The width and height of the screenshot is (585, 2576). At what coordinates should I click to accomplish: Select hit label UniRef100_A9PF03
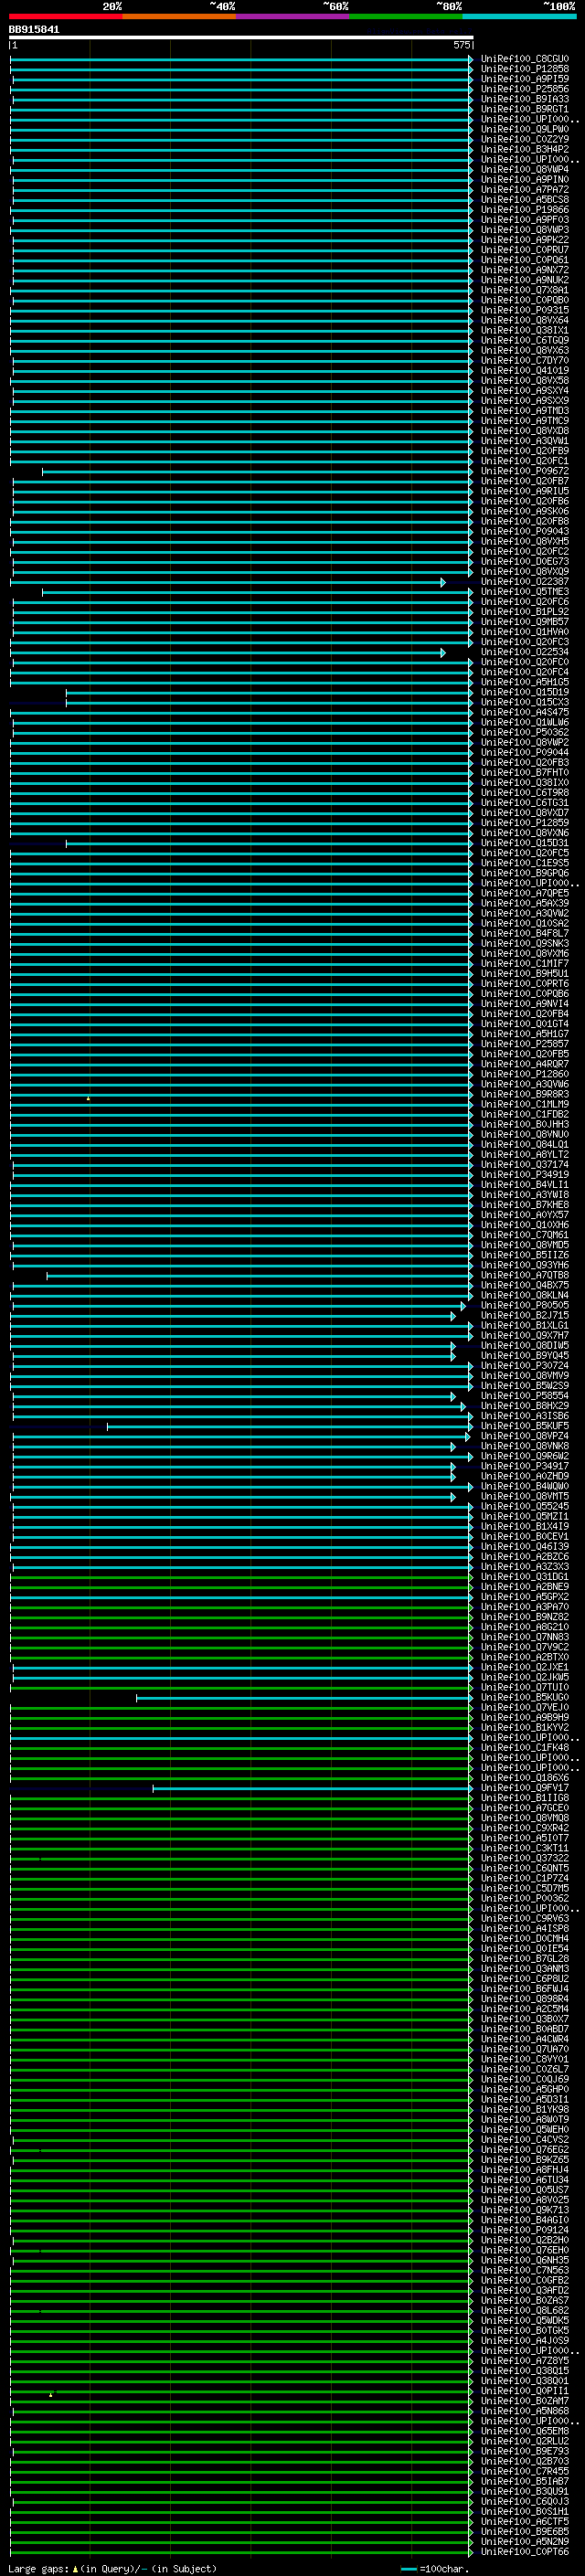pos(524,220)
